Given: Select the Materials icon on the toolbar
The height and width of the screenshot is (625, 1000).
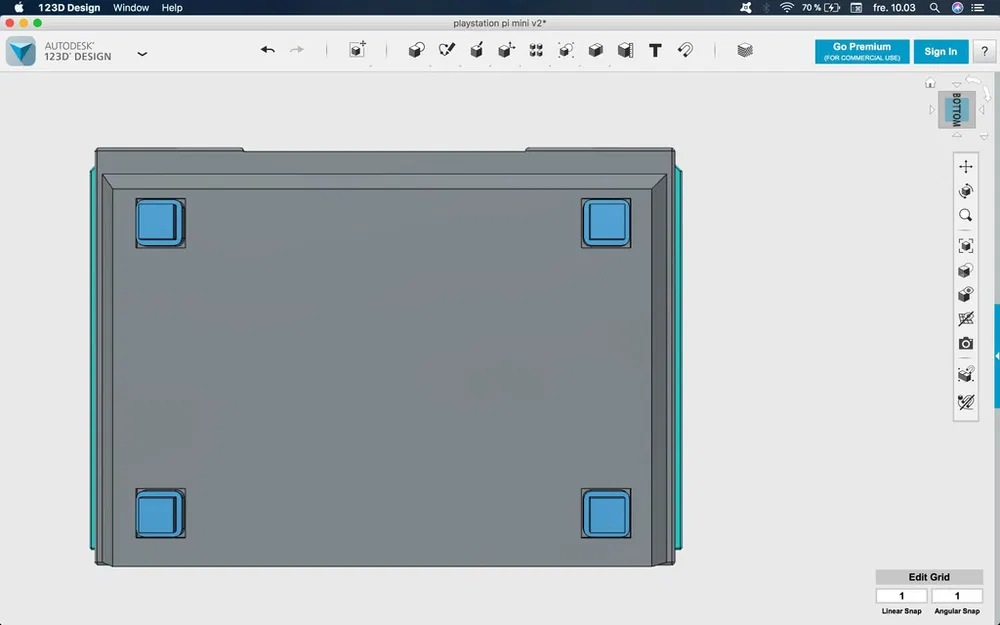Looking at the screenshot, I should pos(744,50).
